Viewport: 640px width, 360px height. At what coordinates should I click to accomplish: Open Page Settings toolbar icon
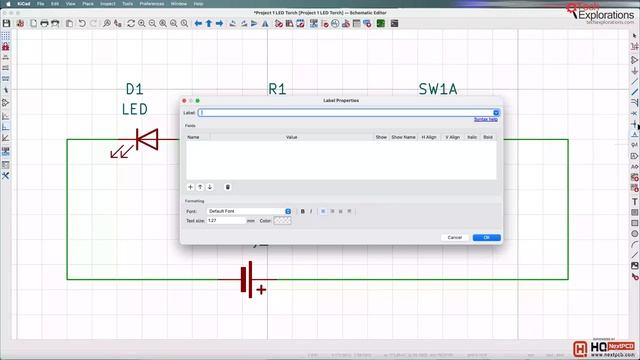33,24
